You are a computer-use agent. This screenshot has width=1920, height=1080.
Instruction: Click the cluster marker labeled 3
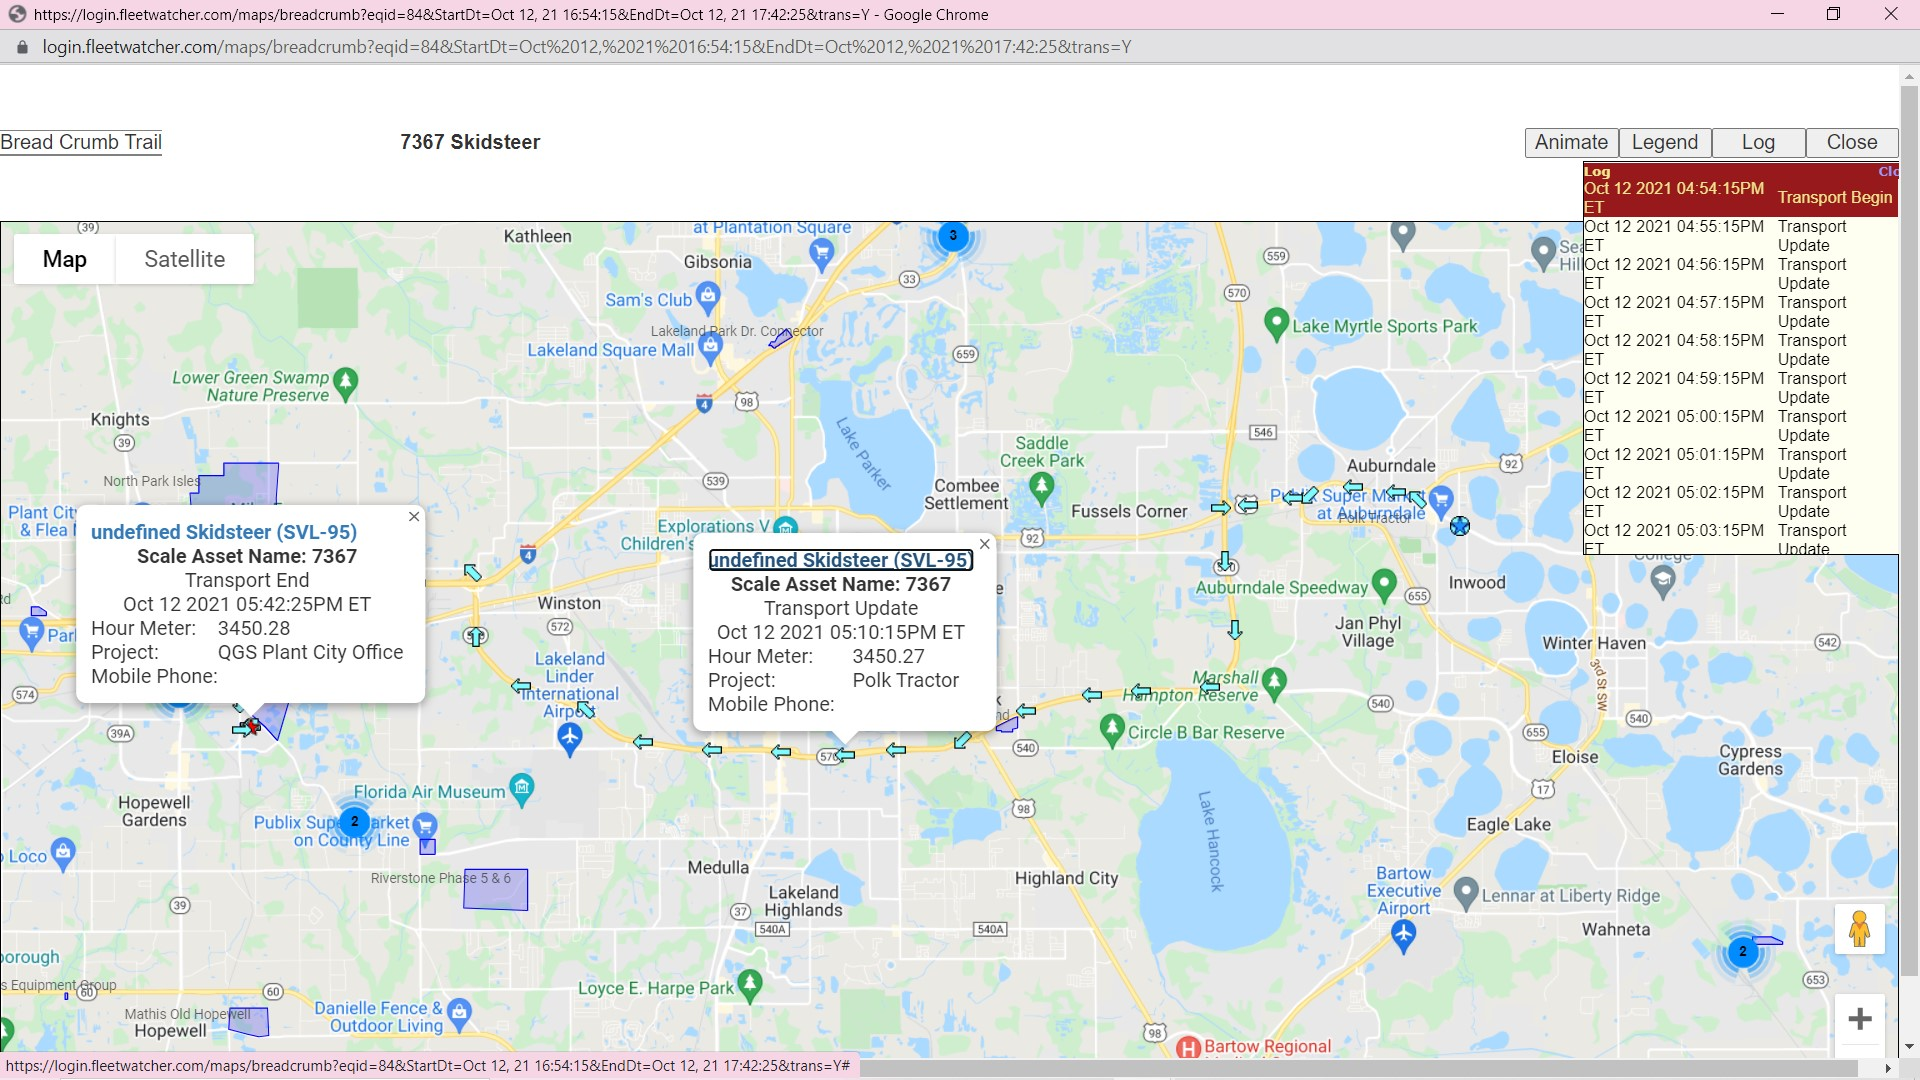pyautogui.click(x=953, y=236)
